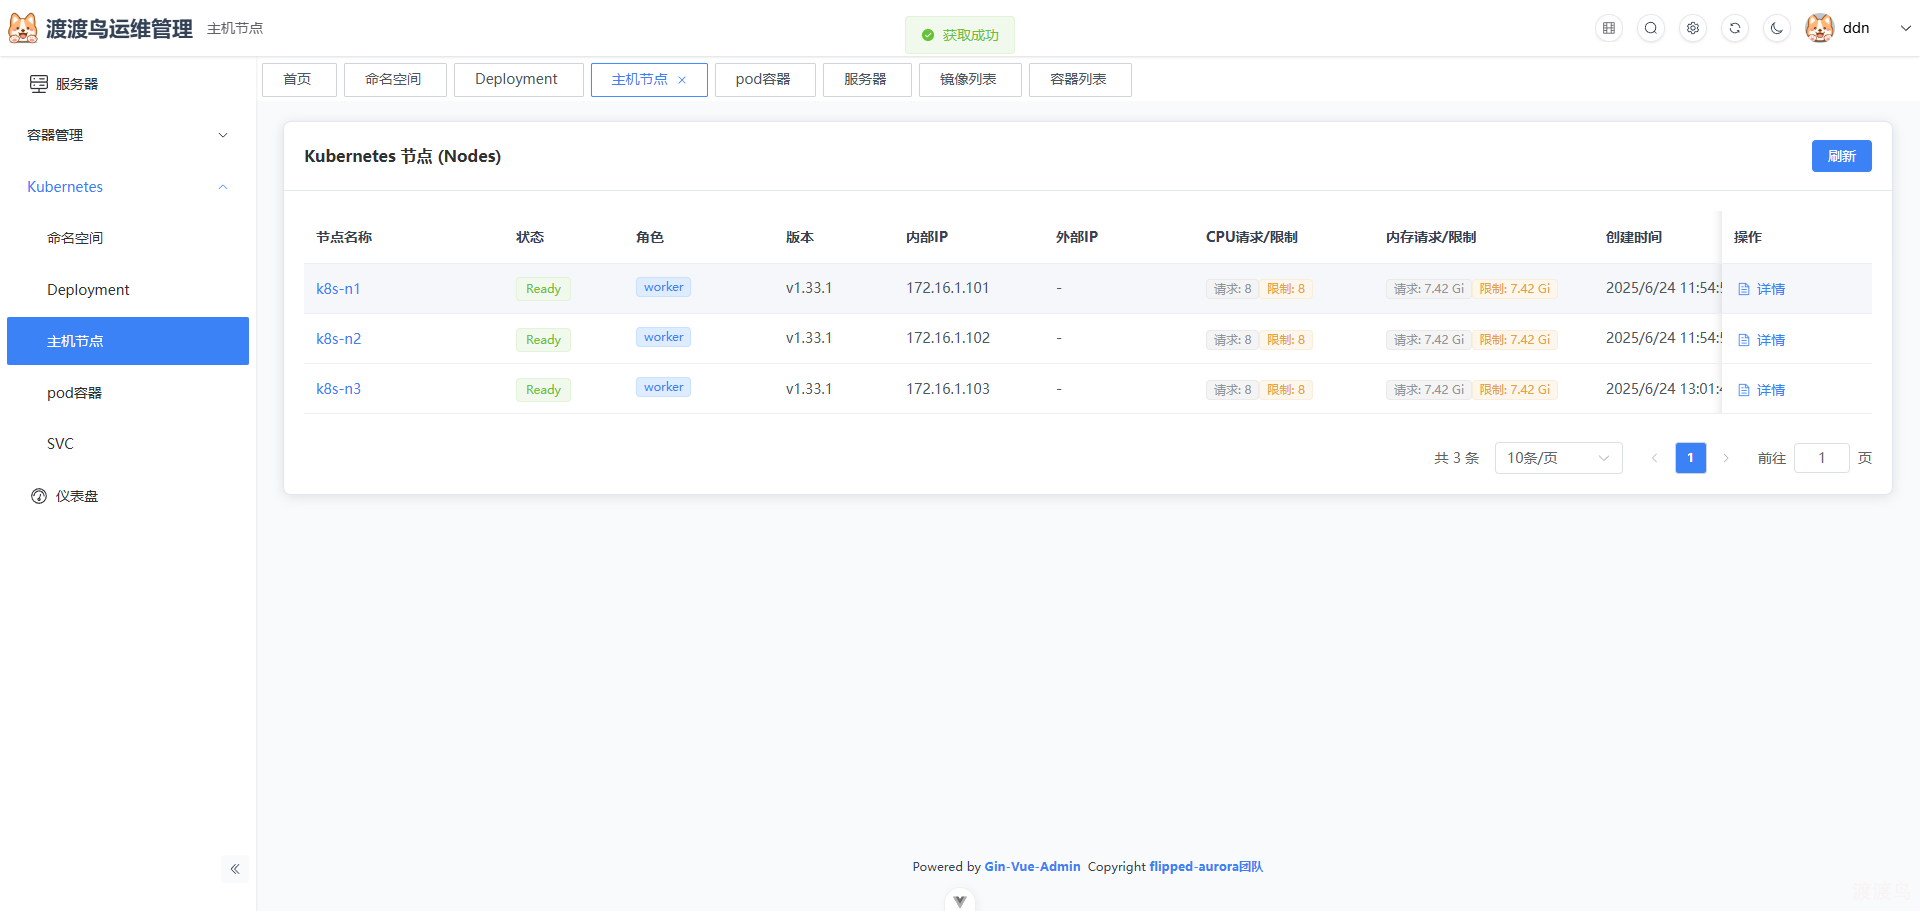The image size is (1920, 911).
Task: Open the 10条/页 page size dropdown
Action: (1557, 457)
